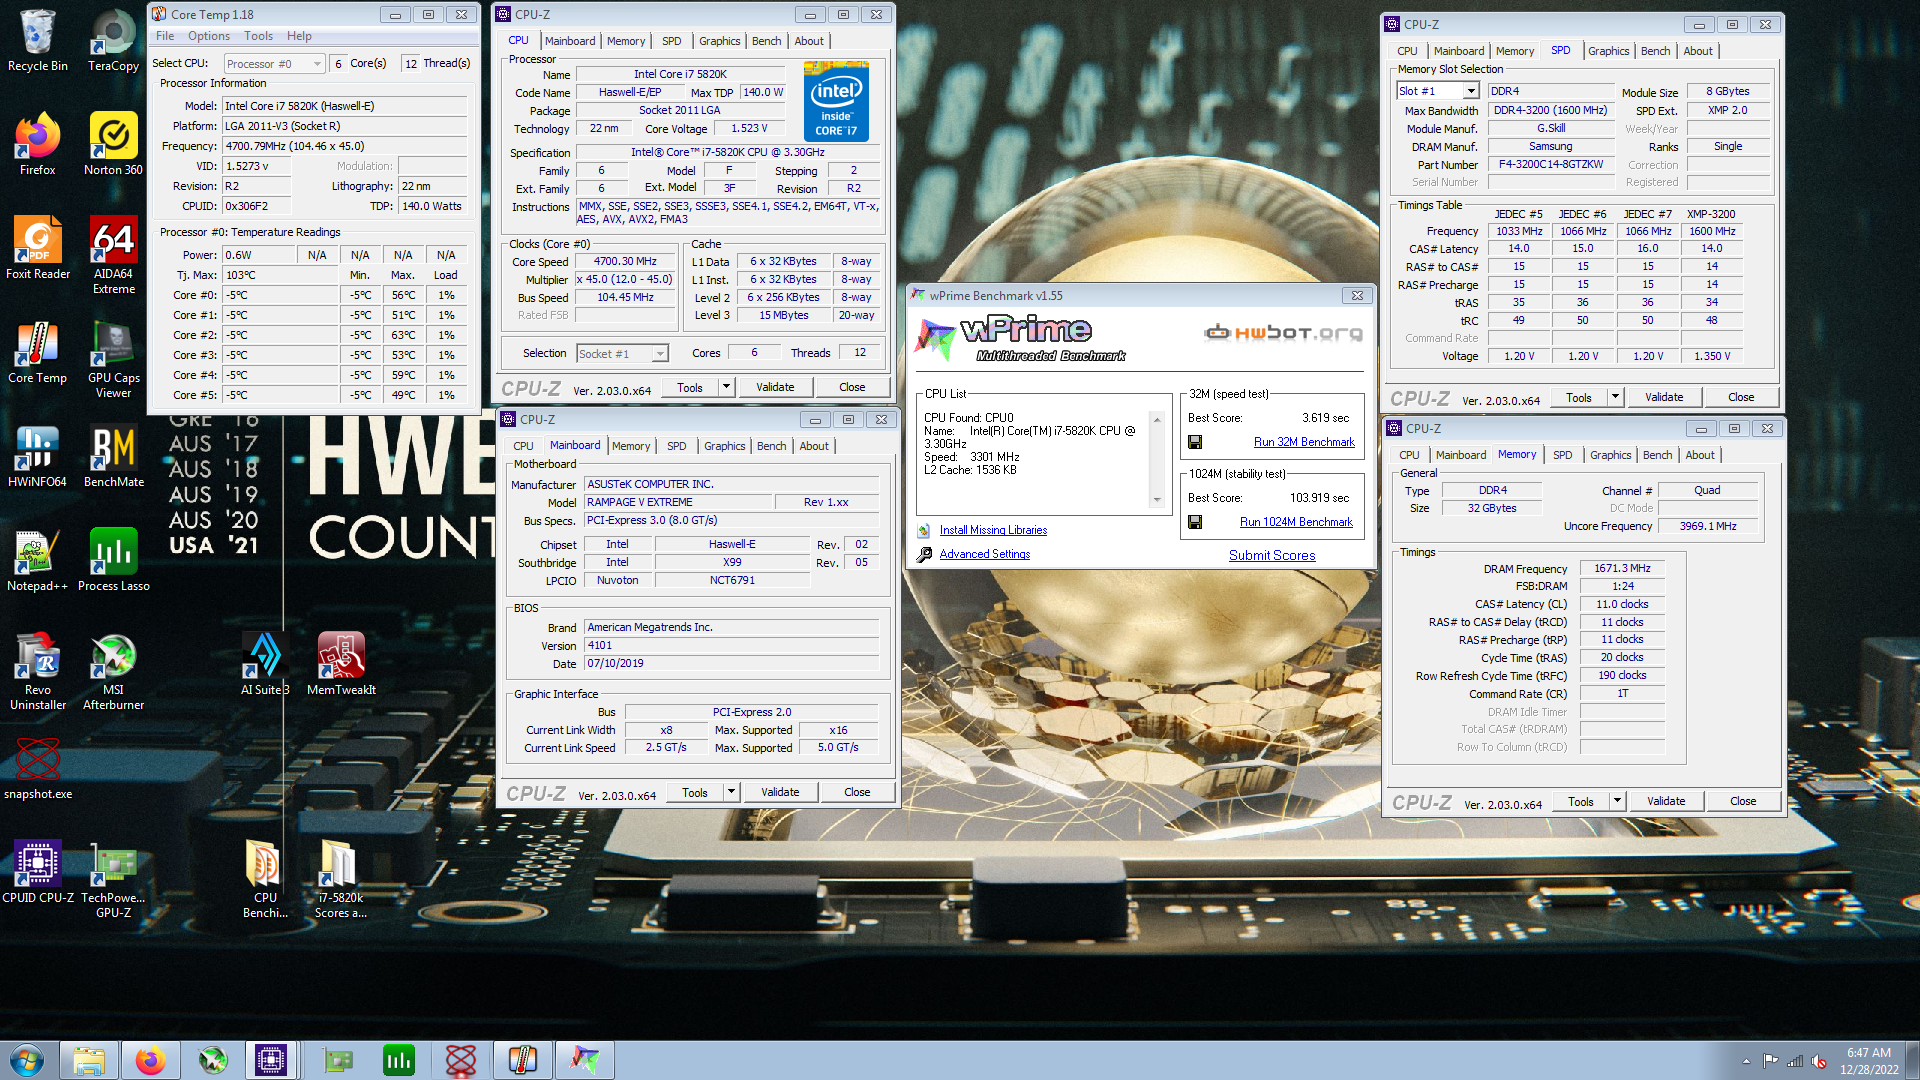The width and height of the screenshot is (1920, 1080).
Task: Click the Core Temp thermometer taskbar icon
Action: [x=523, y=1060]
